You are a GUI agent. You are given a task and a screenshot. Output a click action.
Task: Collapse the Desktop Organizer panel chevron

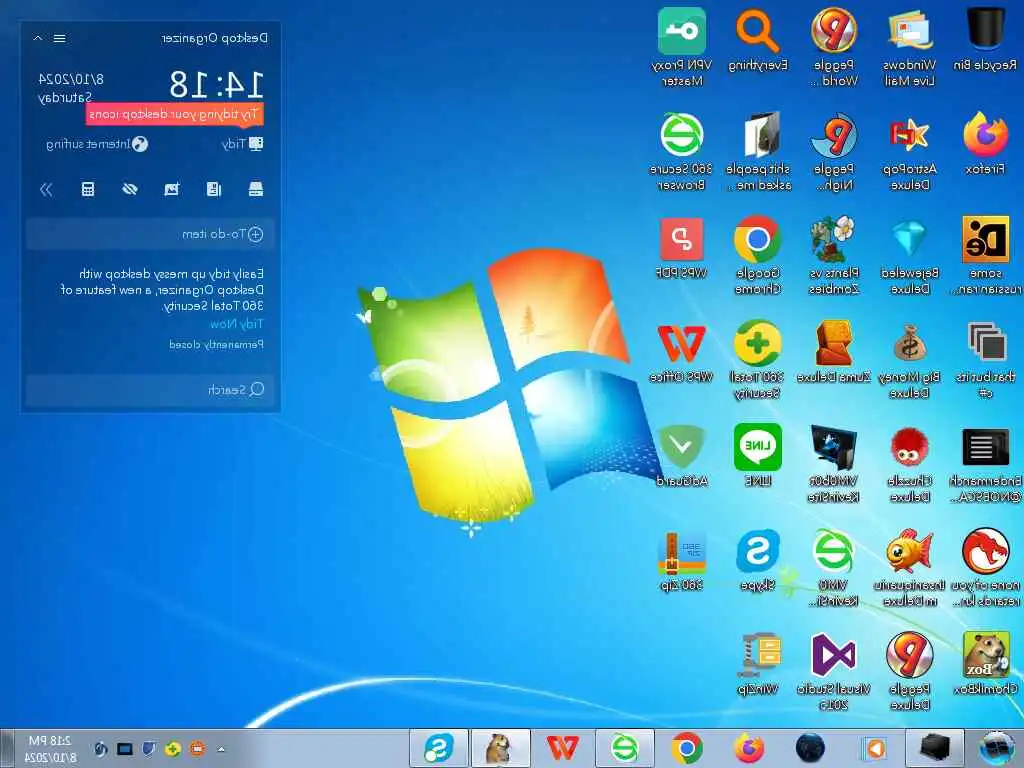(38, 38)
